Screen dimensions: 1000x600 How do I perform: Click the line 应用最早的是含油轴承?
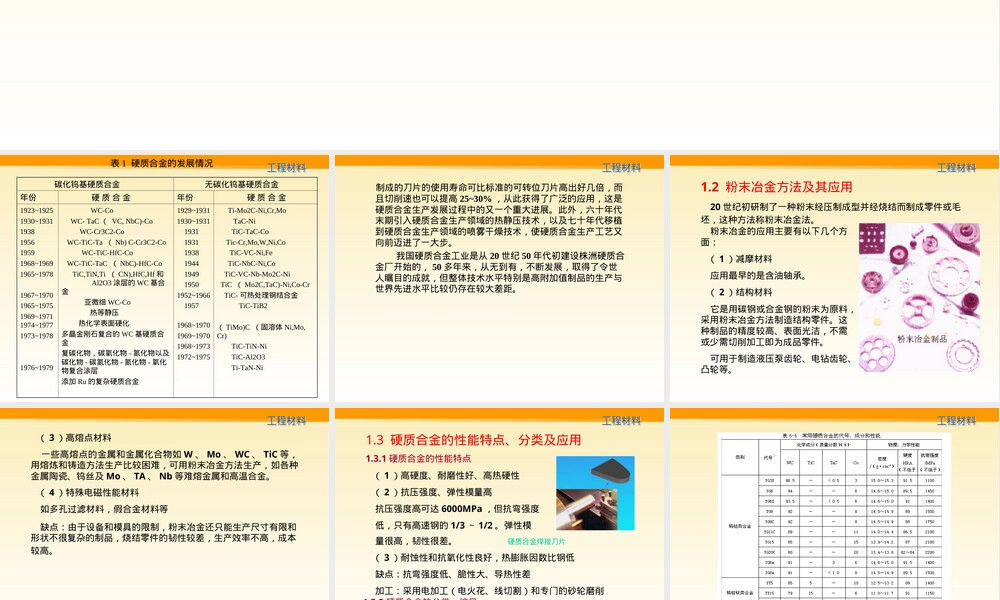(x=758, y=275)
